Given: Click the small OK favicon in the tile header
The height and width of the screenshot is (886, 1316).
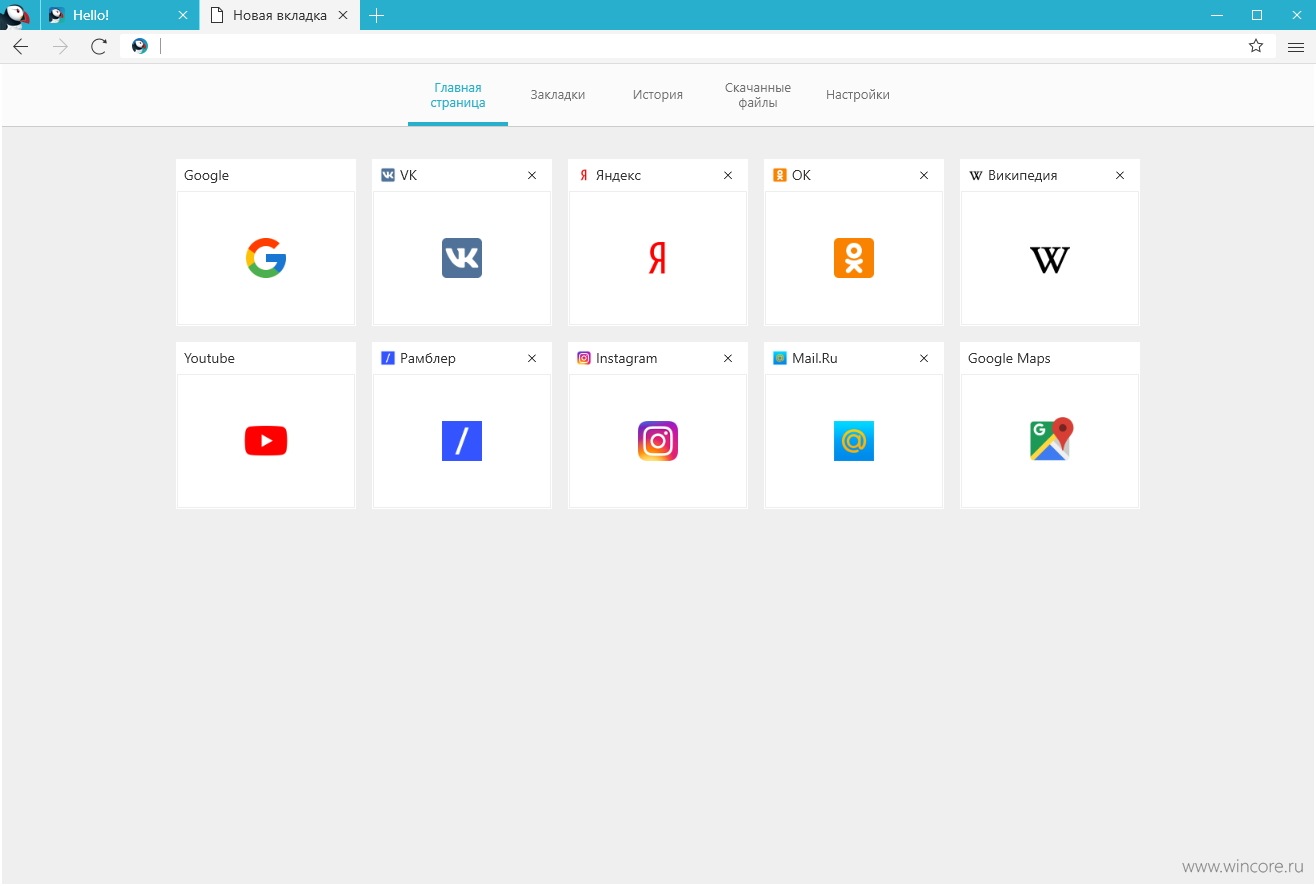Looking at the screenshot, I should pyautogui.click(x=780, y=175).
